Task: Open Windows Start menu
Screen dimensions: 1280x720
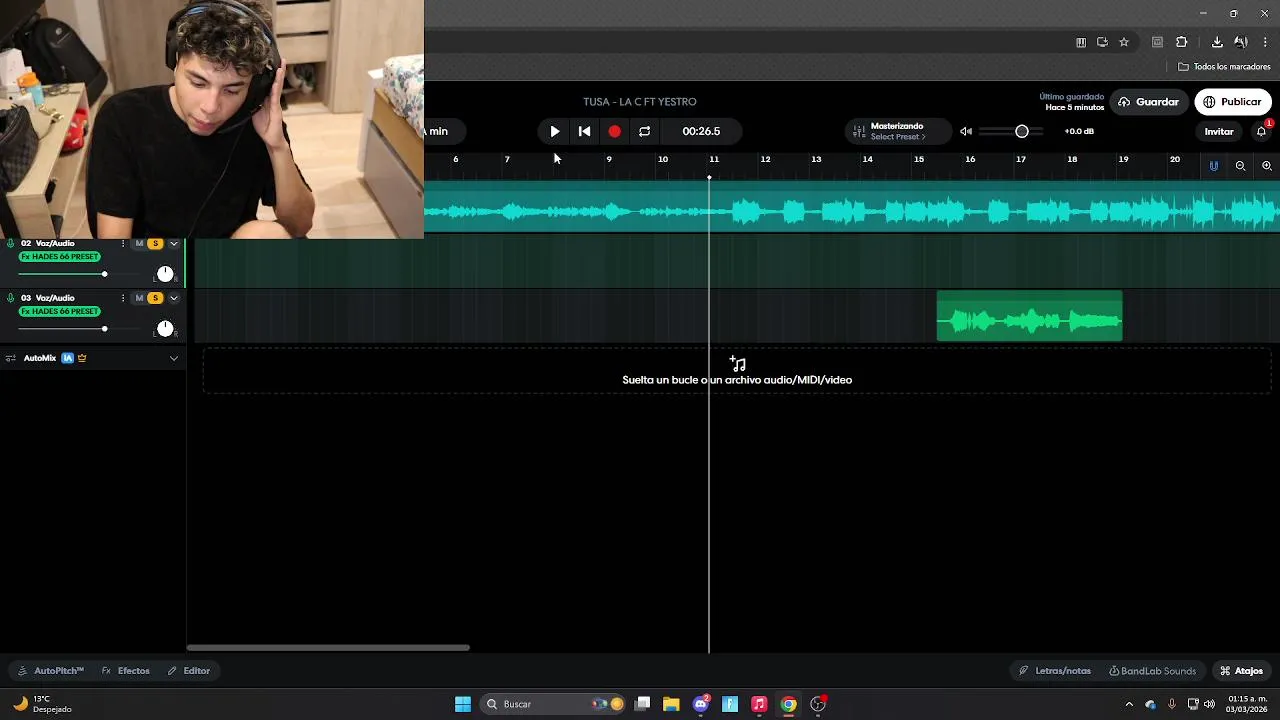Action: (x=463, y=704)
